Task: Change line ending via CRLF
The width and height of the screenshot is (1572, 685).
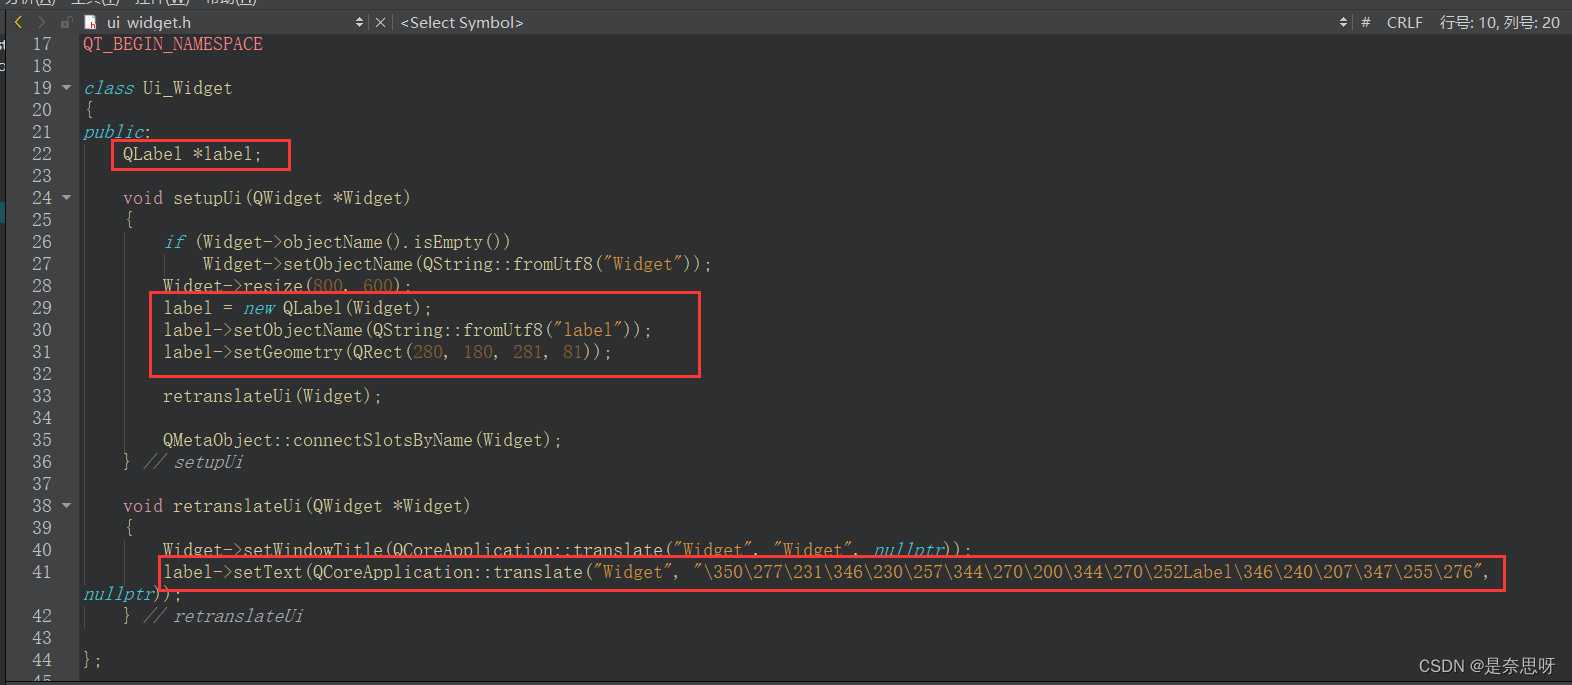Action: coord(1404,22)
